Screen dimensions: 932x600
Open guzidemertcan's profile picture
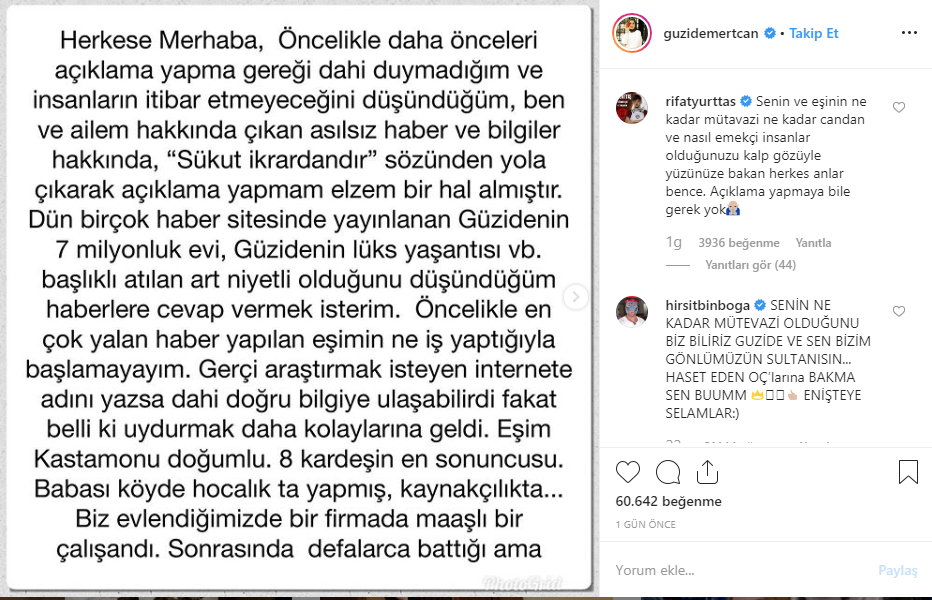(x=633, y=31)
